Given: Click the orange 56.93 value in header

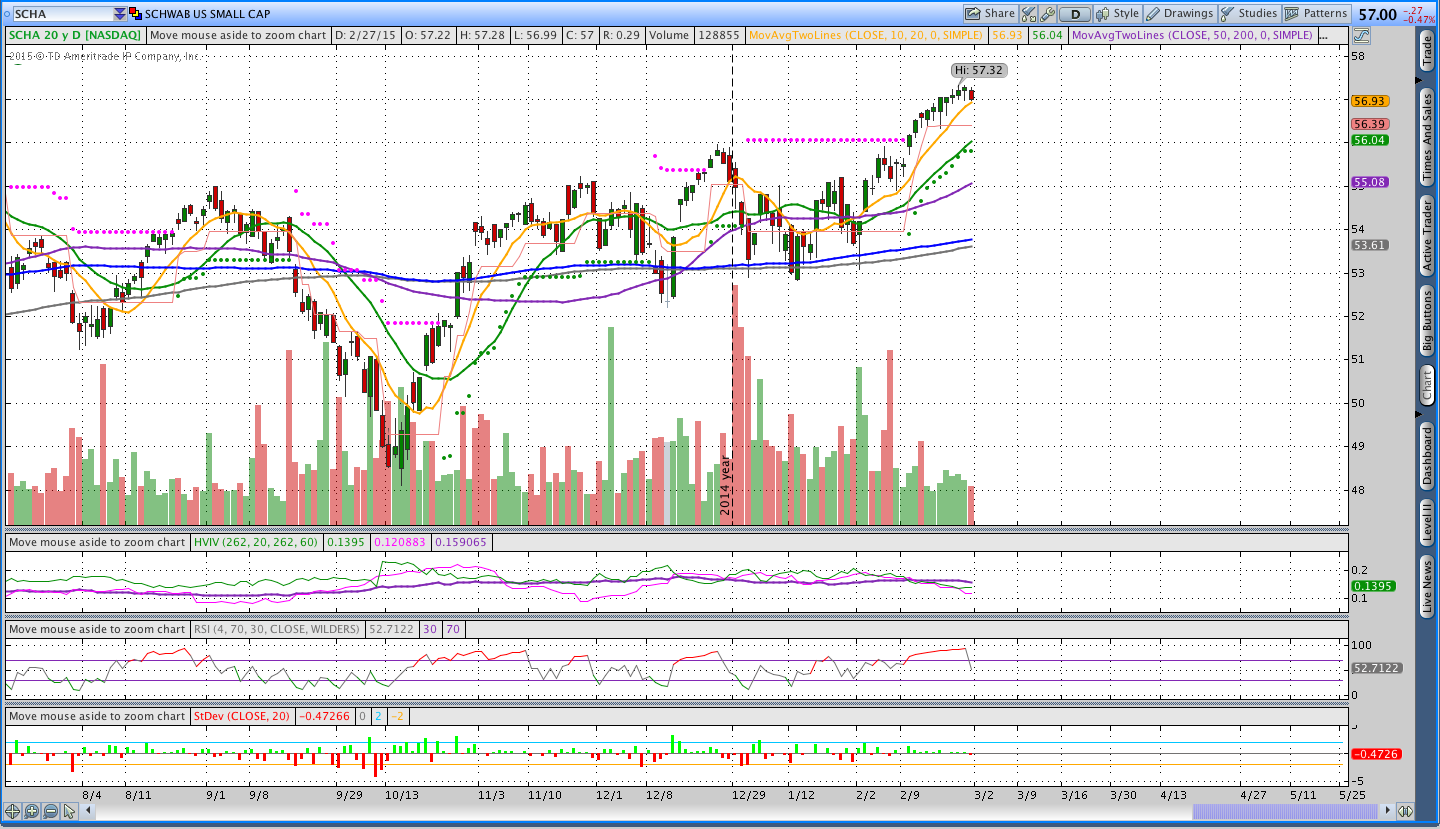Looking at the screenshot, I should pos(1007,35).
